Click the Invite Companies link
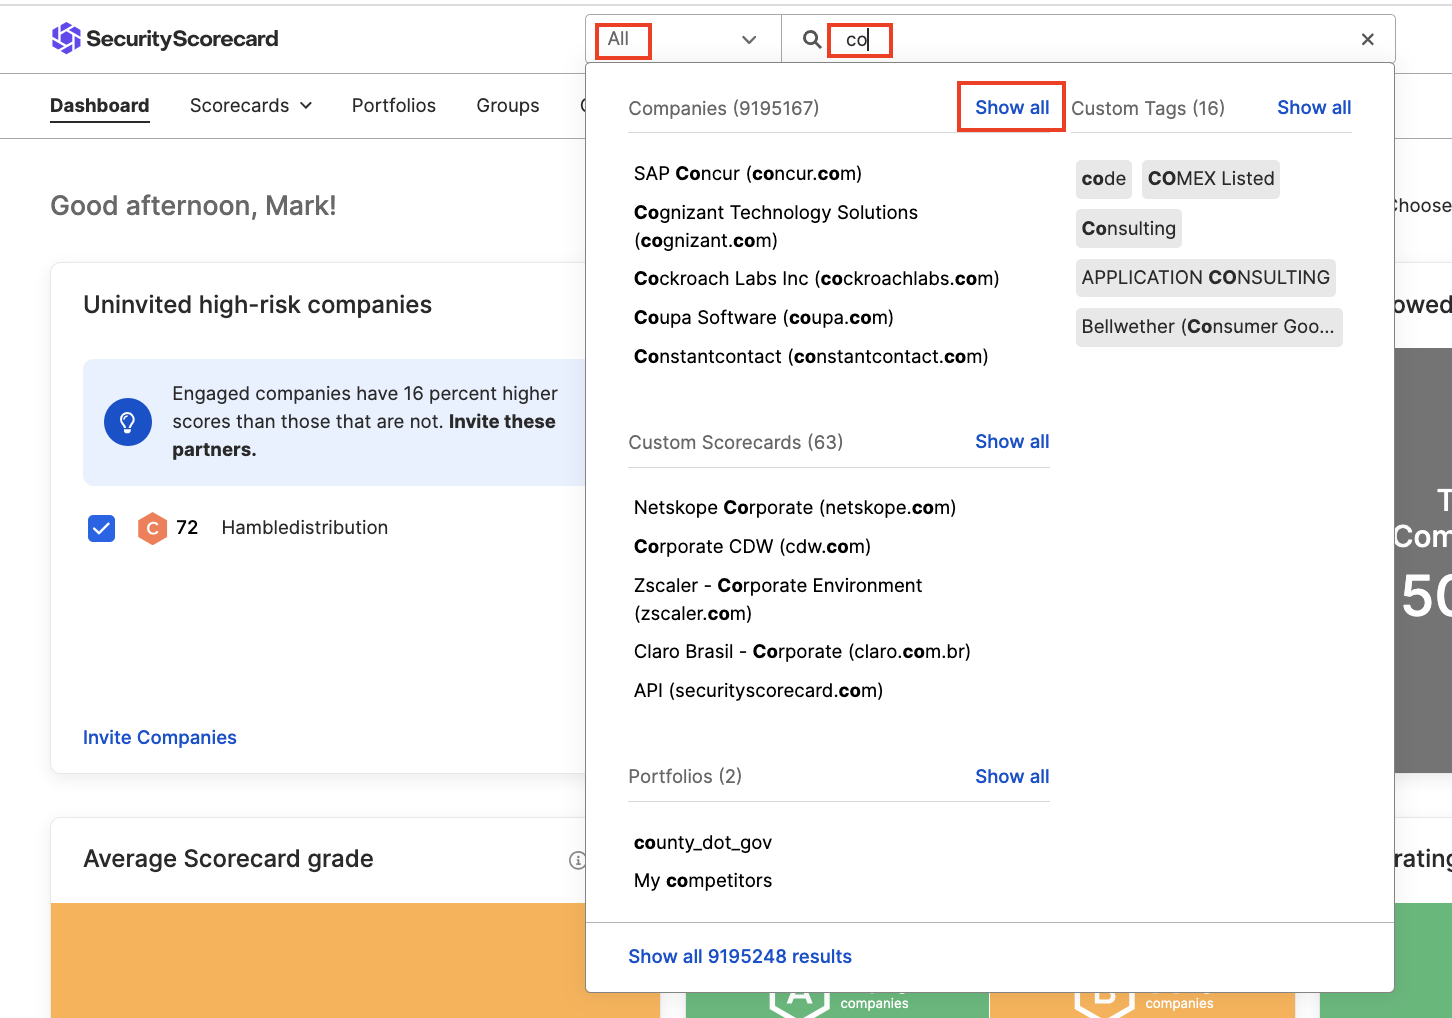 (160, 737)
